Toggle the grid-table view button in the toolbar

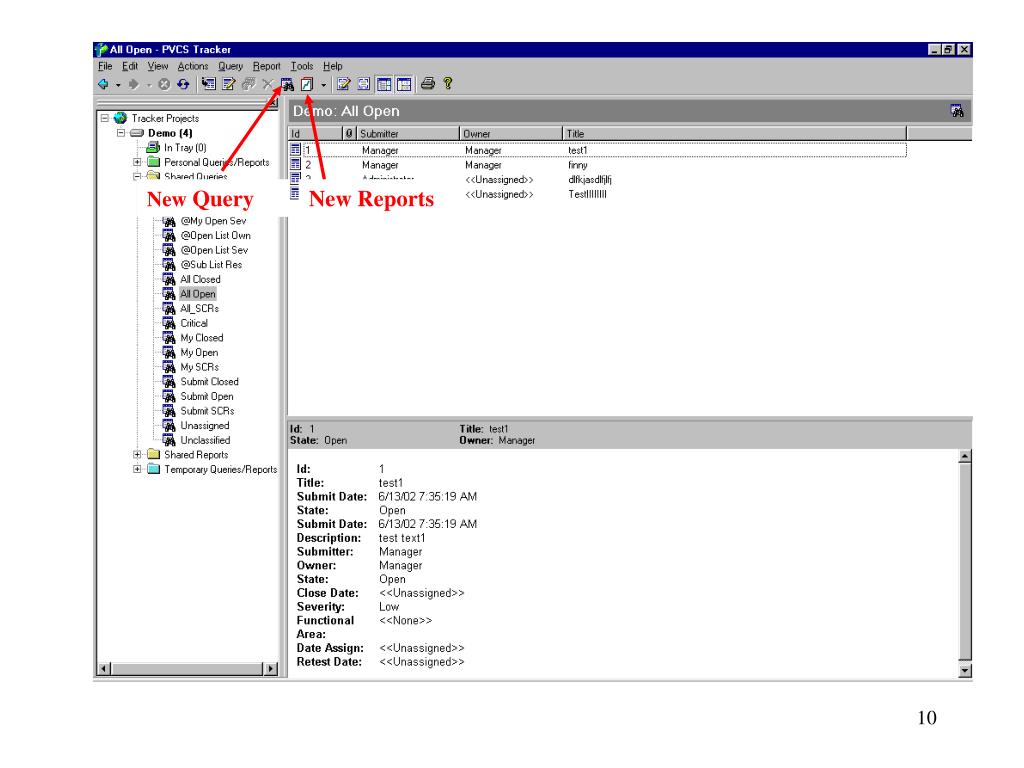click(x=384, y=84)
